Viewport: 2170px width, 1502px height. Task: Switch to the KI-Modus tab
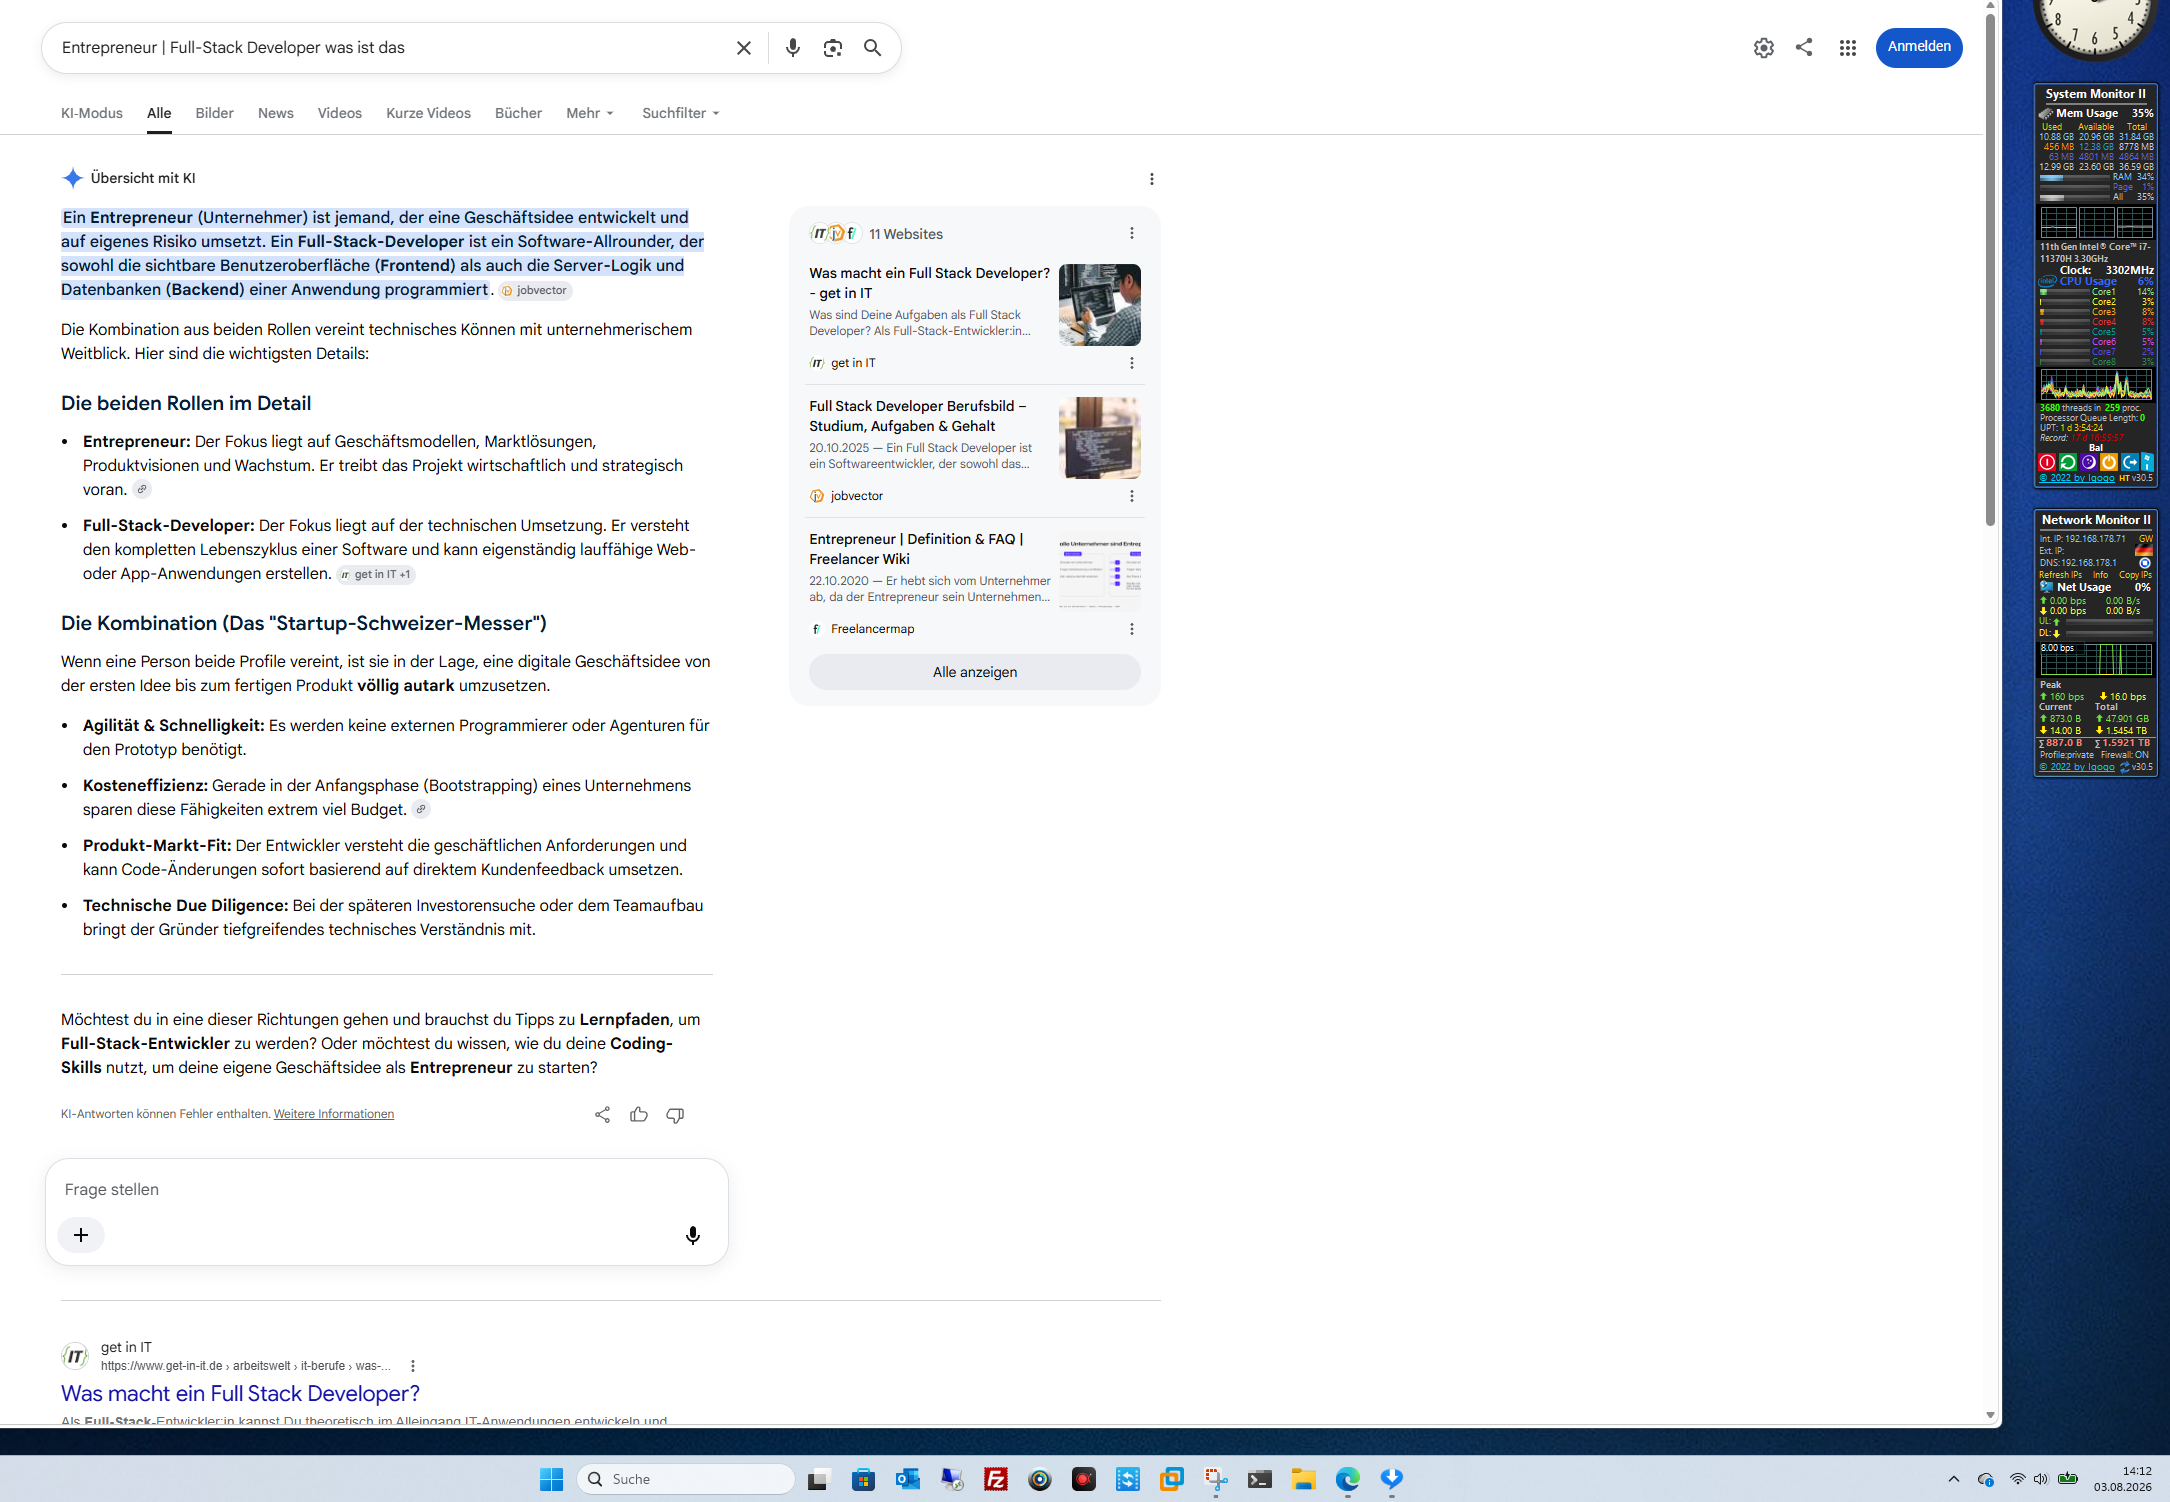[92, 113]
